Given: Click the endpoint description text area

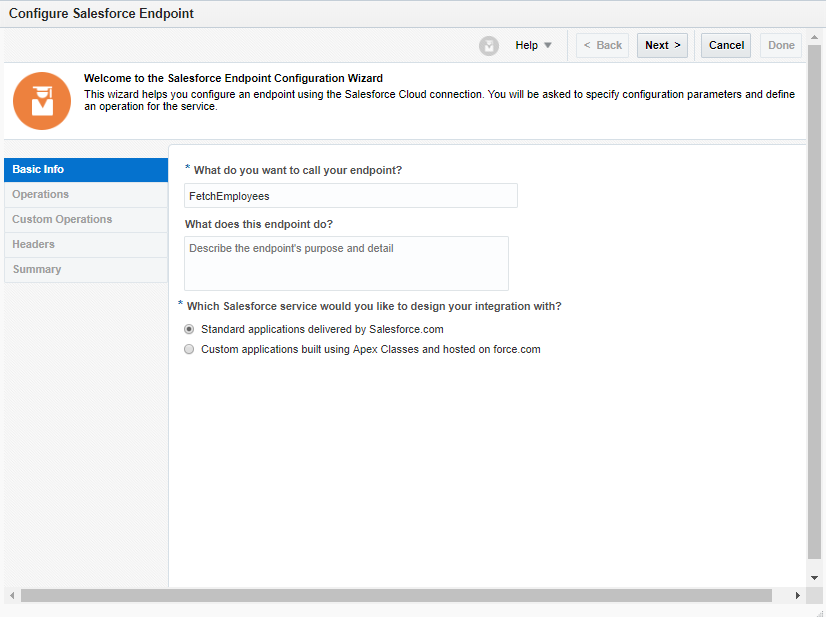Looking at the screenshot, I should [x=346, y=263].
